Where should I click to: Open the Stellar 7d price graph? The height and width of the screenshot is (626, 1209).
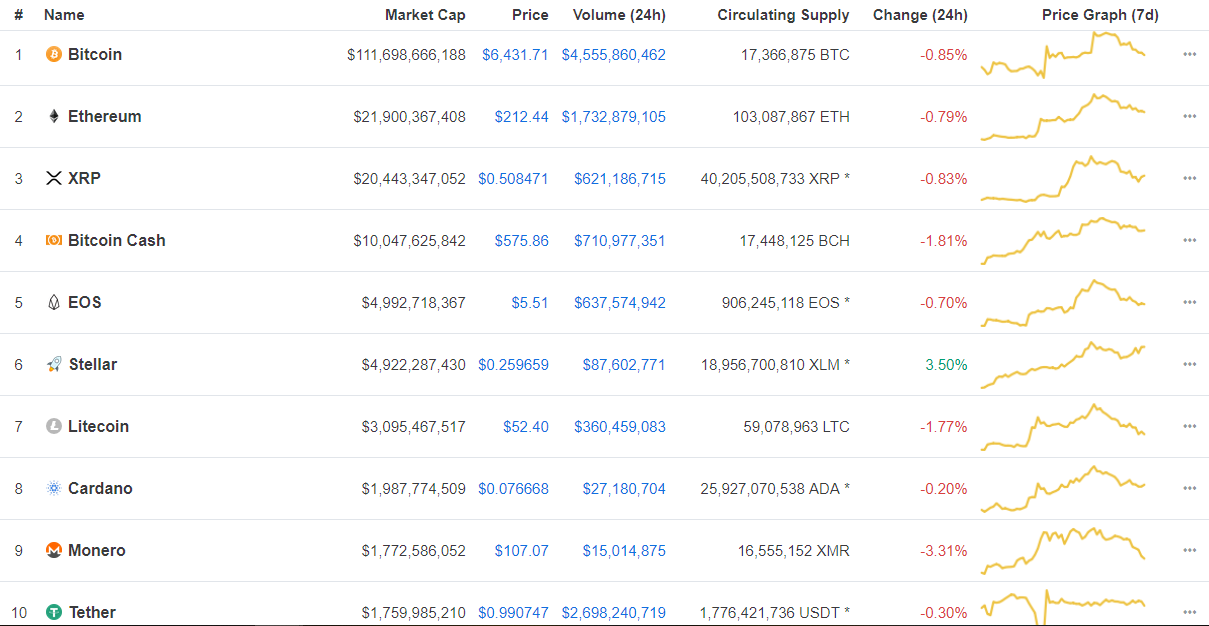click(1063, 365)
